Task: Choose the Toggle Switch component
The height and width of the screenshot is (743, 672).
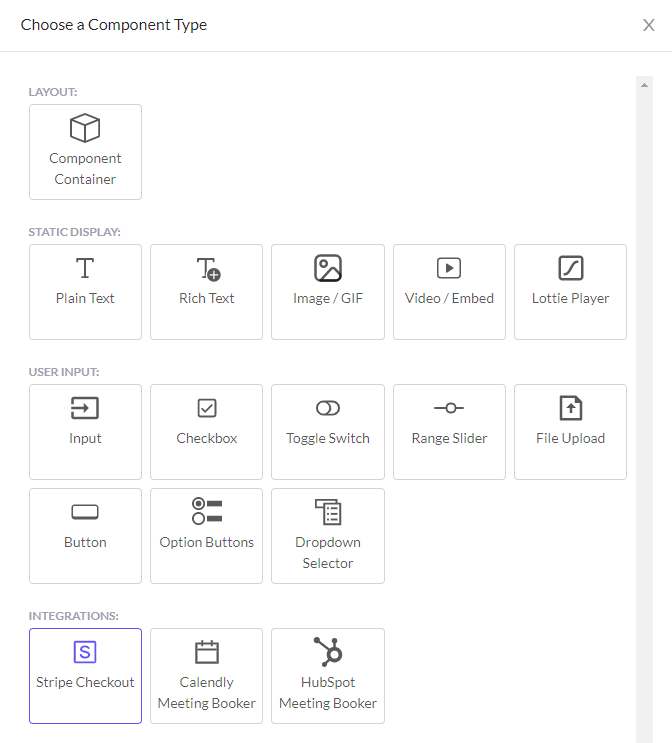Action: pyautogui.click(x=328, y=432)
